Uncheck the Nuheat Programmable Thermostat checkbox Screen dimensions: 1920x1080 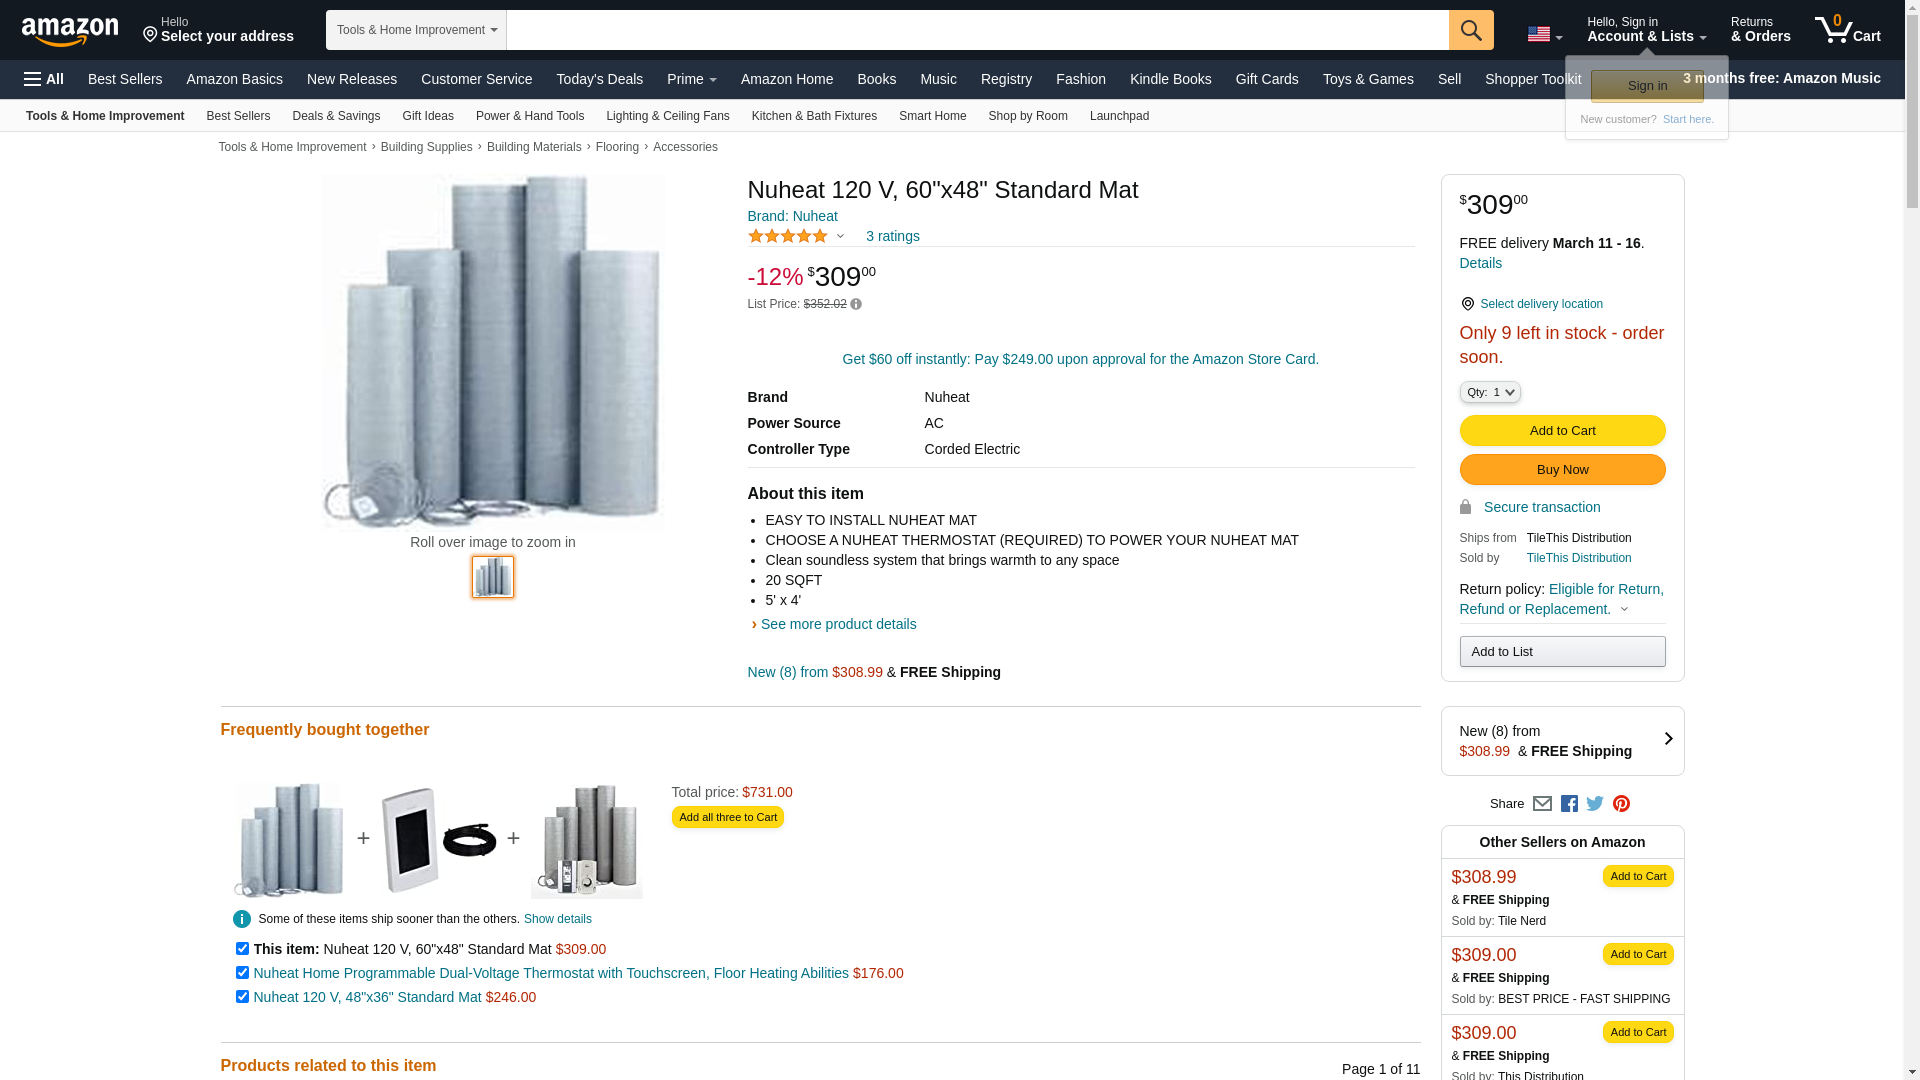[242, 973]
